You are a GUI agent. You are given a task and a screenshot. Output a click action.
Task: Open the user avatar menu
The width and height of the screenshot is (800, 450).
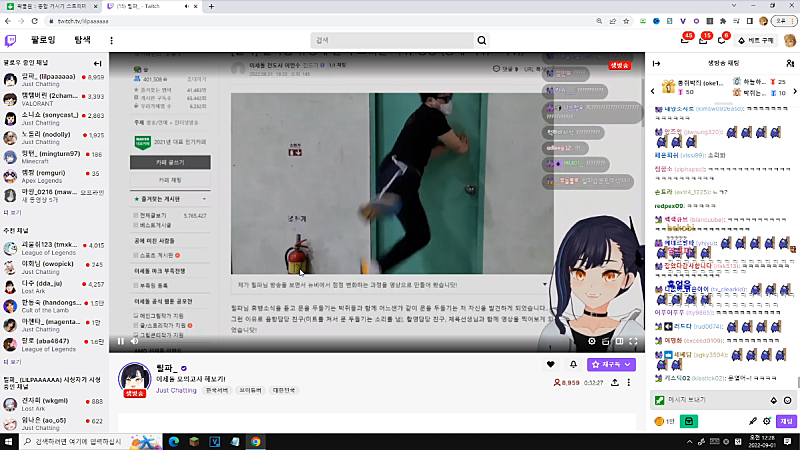coord(789,40)
